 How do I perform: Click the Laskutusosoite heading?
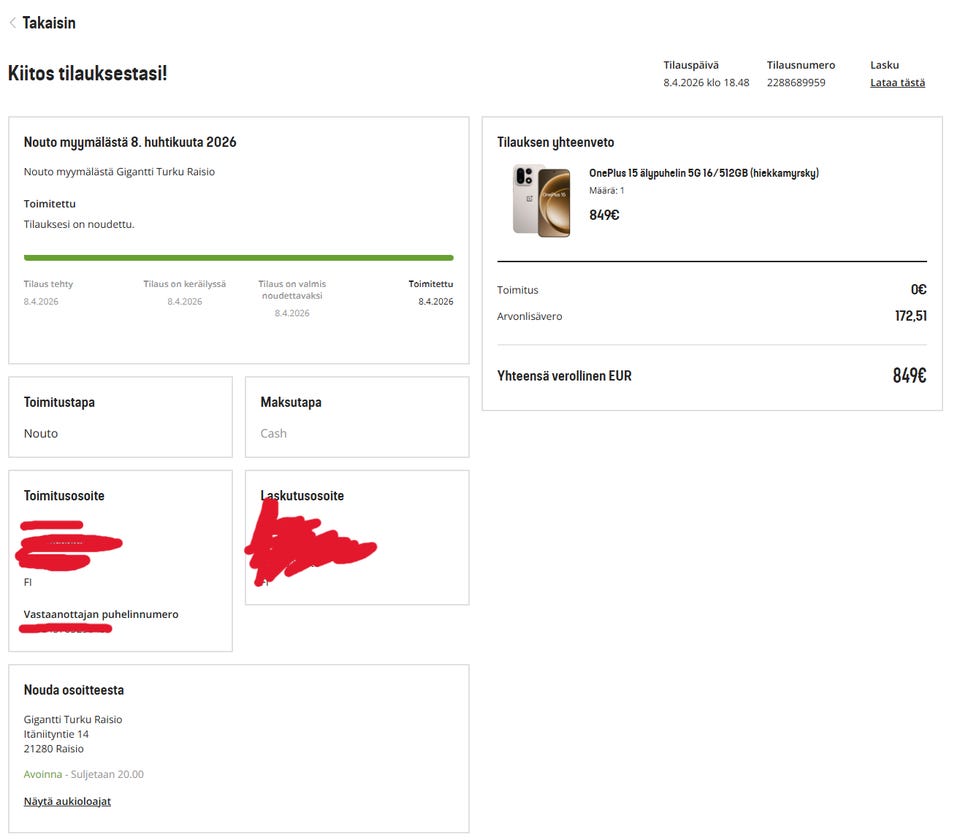tap(302, 496)
